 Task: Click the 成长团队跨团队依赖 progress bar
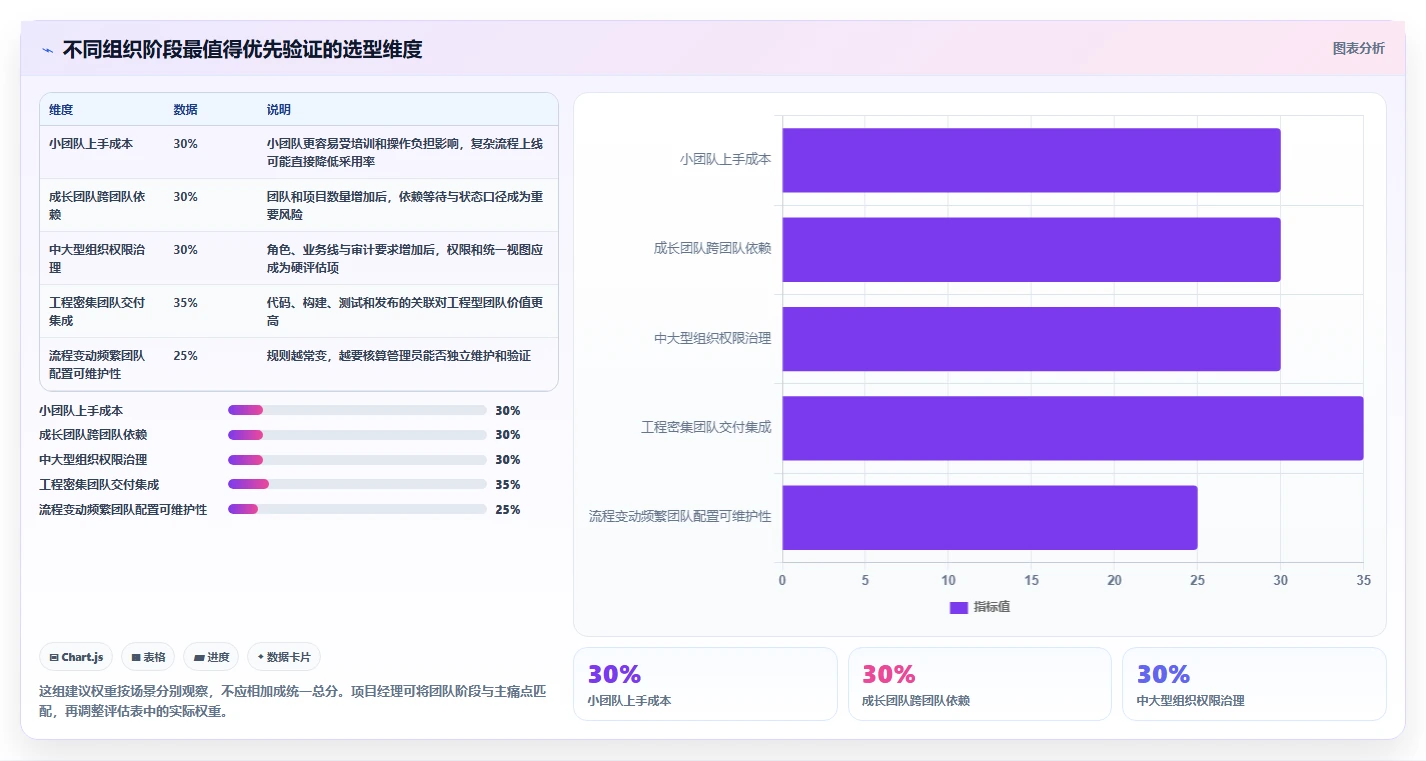[357, 435]
